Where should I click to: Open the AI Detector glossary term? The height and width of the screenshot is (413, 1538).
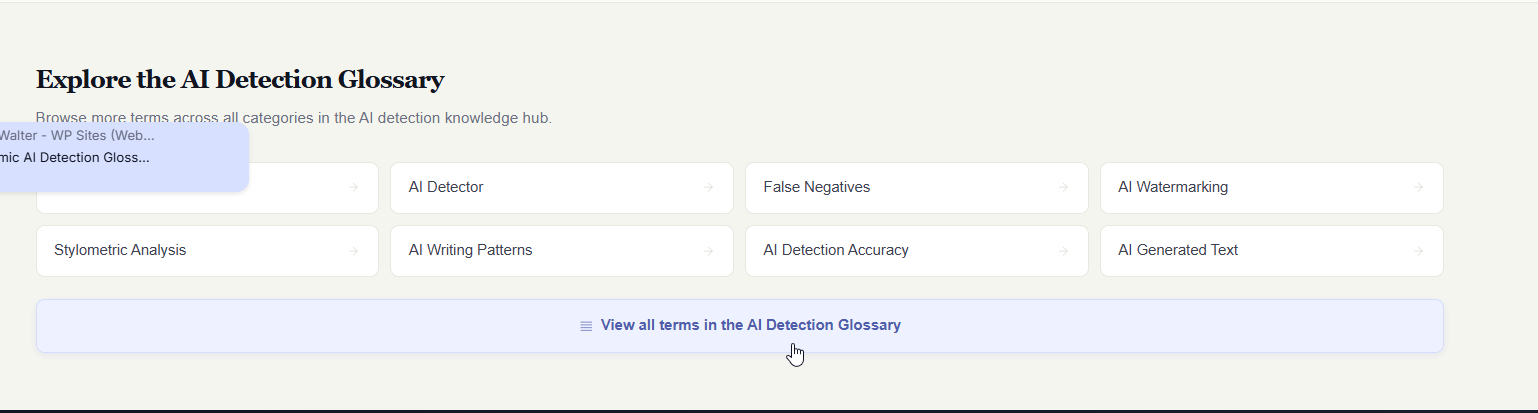pyautogui.click(x=446, y=187)
